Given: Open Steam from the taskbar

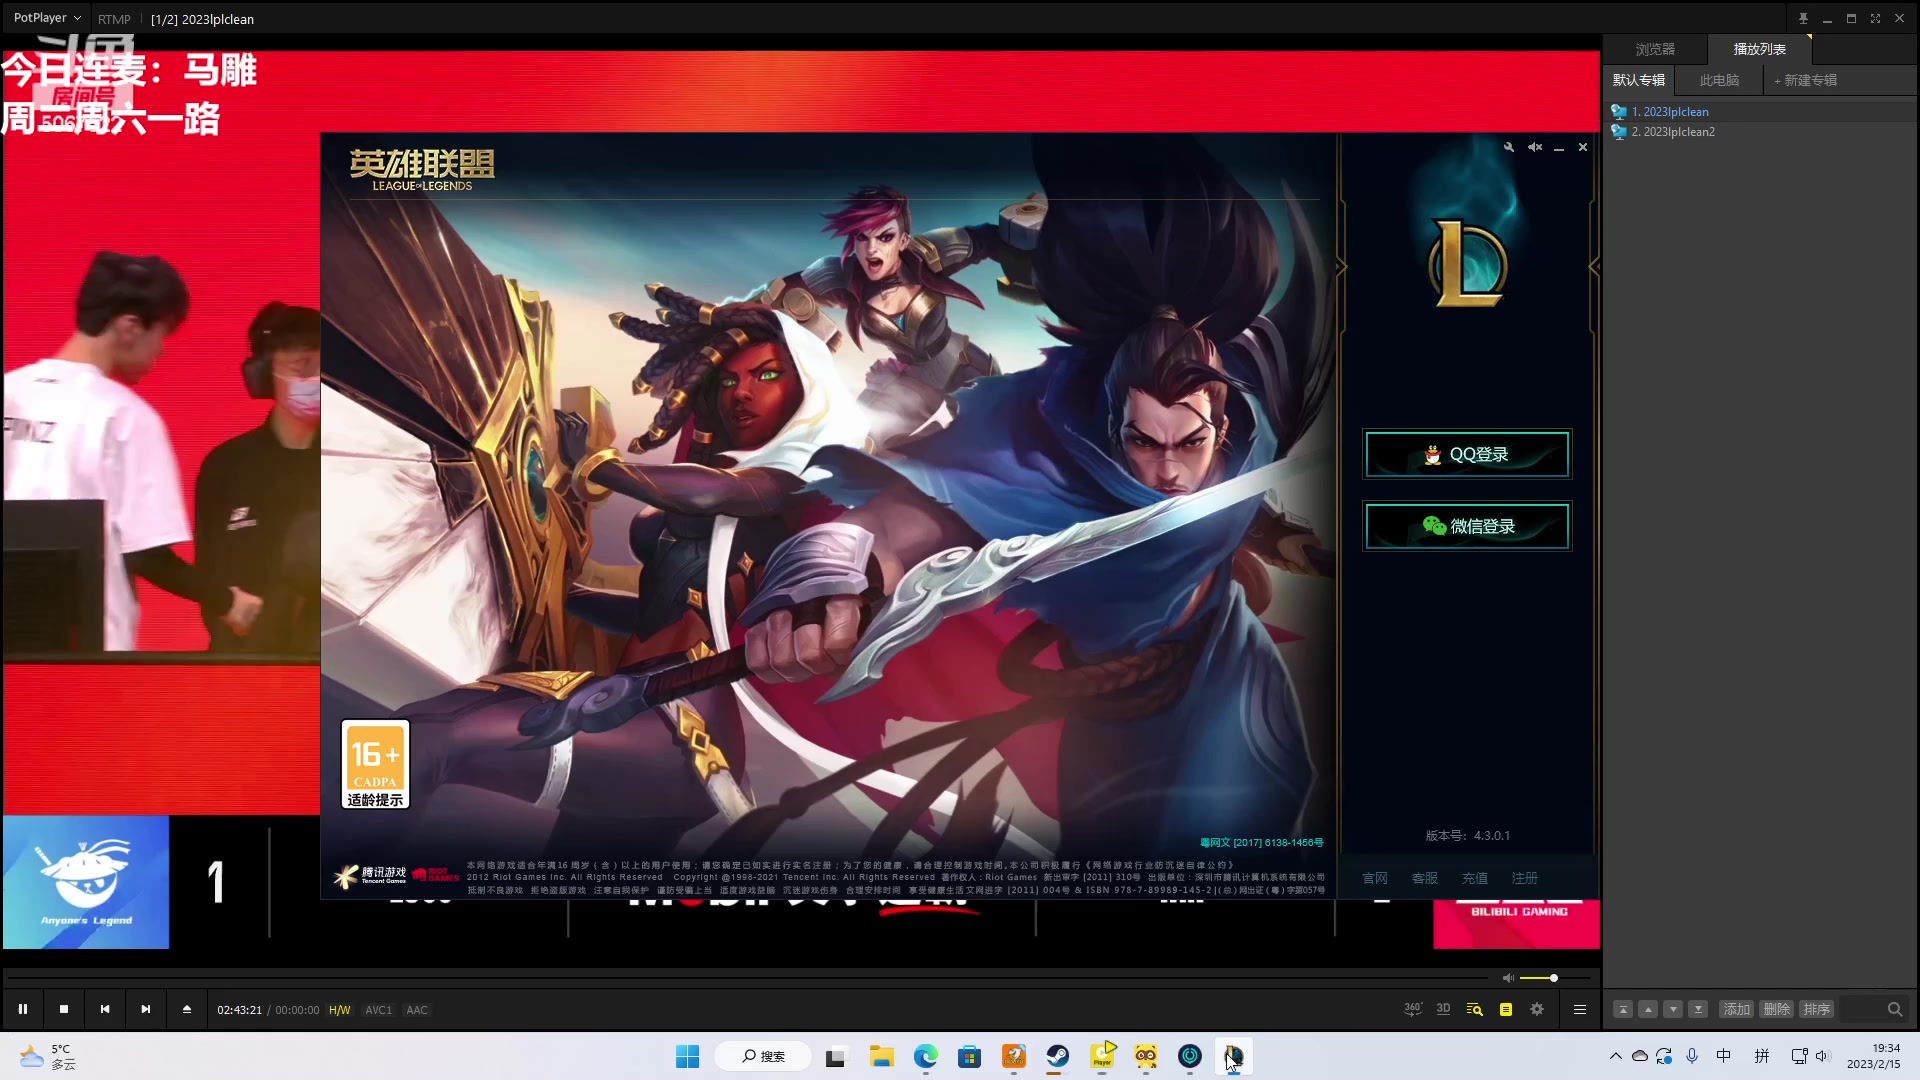Looking at the screenshot, I should click(x=1057, y=1056).
